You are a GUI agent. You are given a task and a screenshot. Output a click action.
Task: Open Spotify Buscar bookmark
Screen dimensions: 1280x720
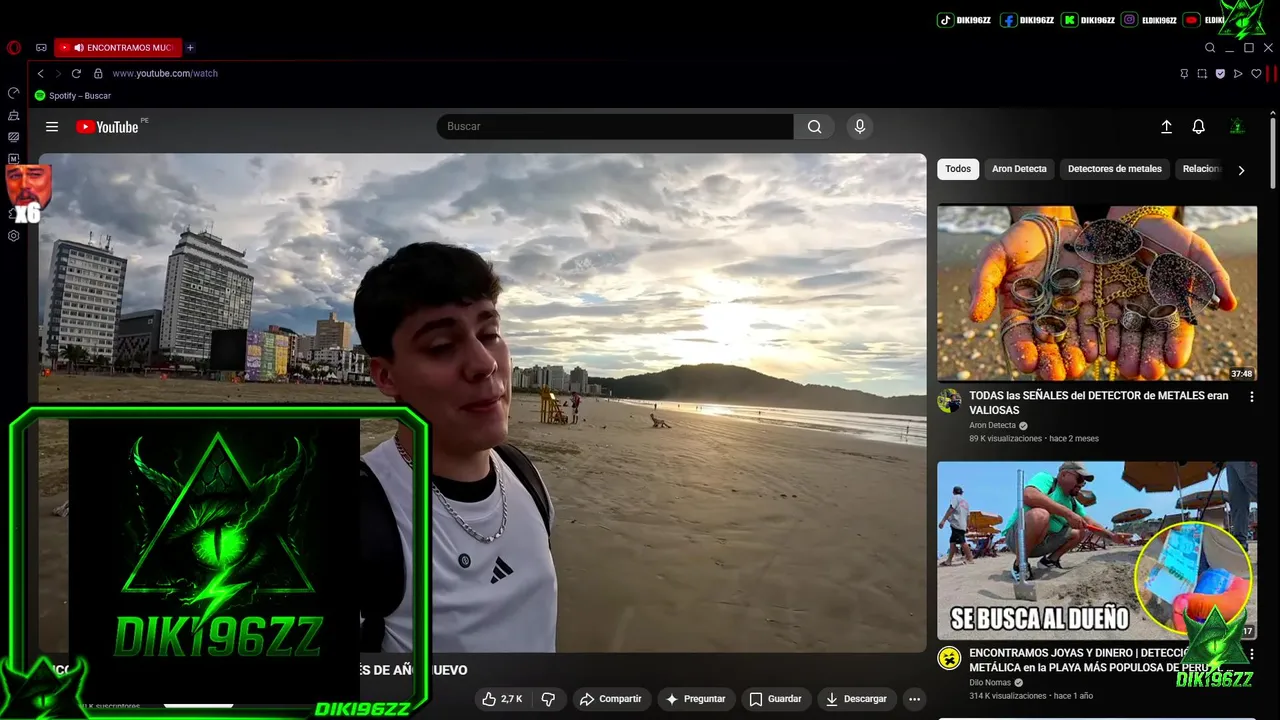tap(73, 96)
